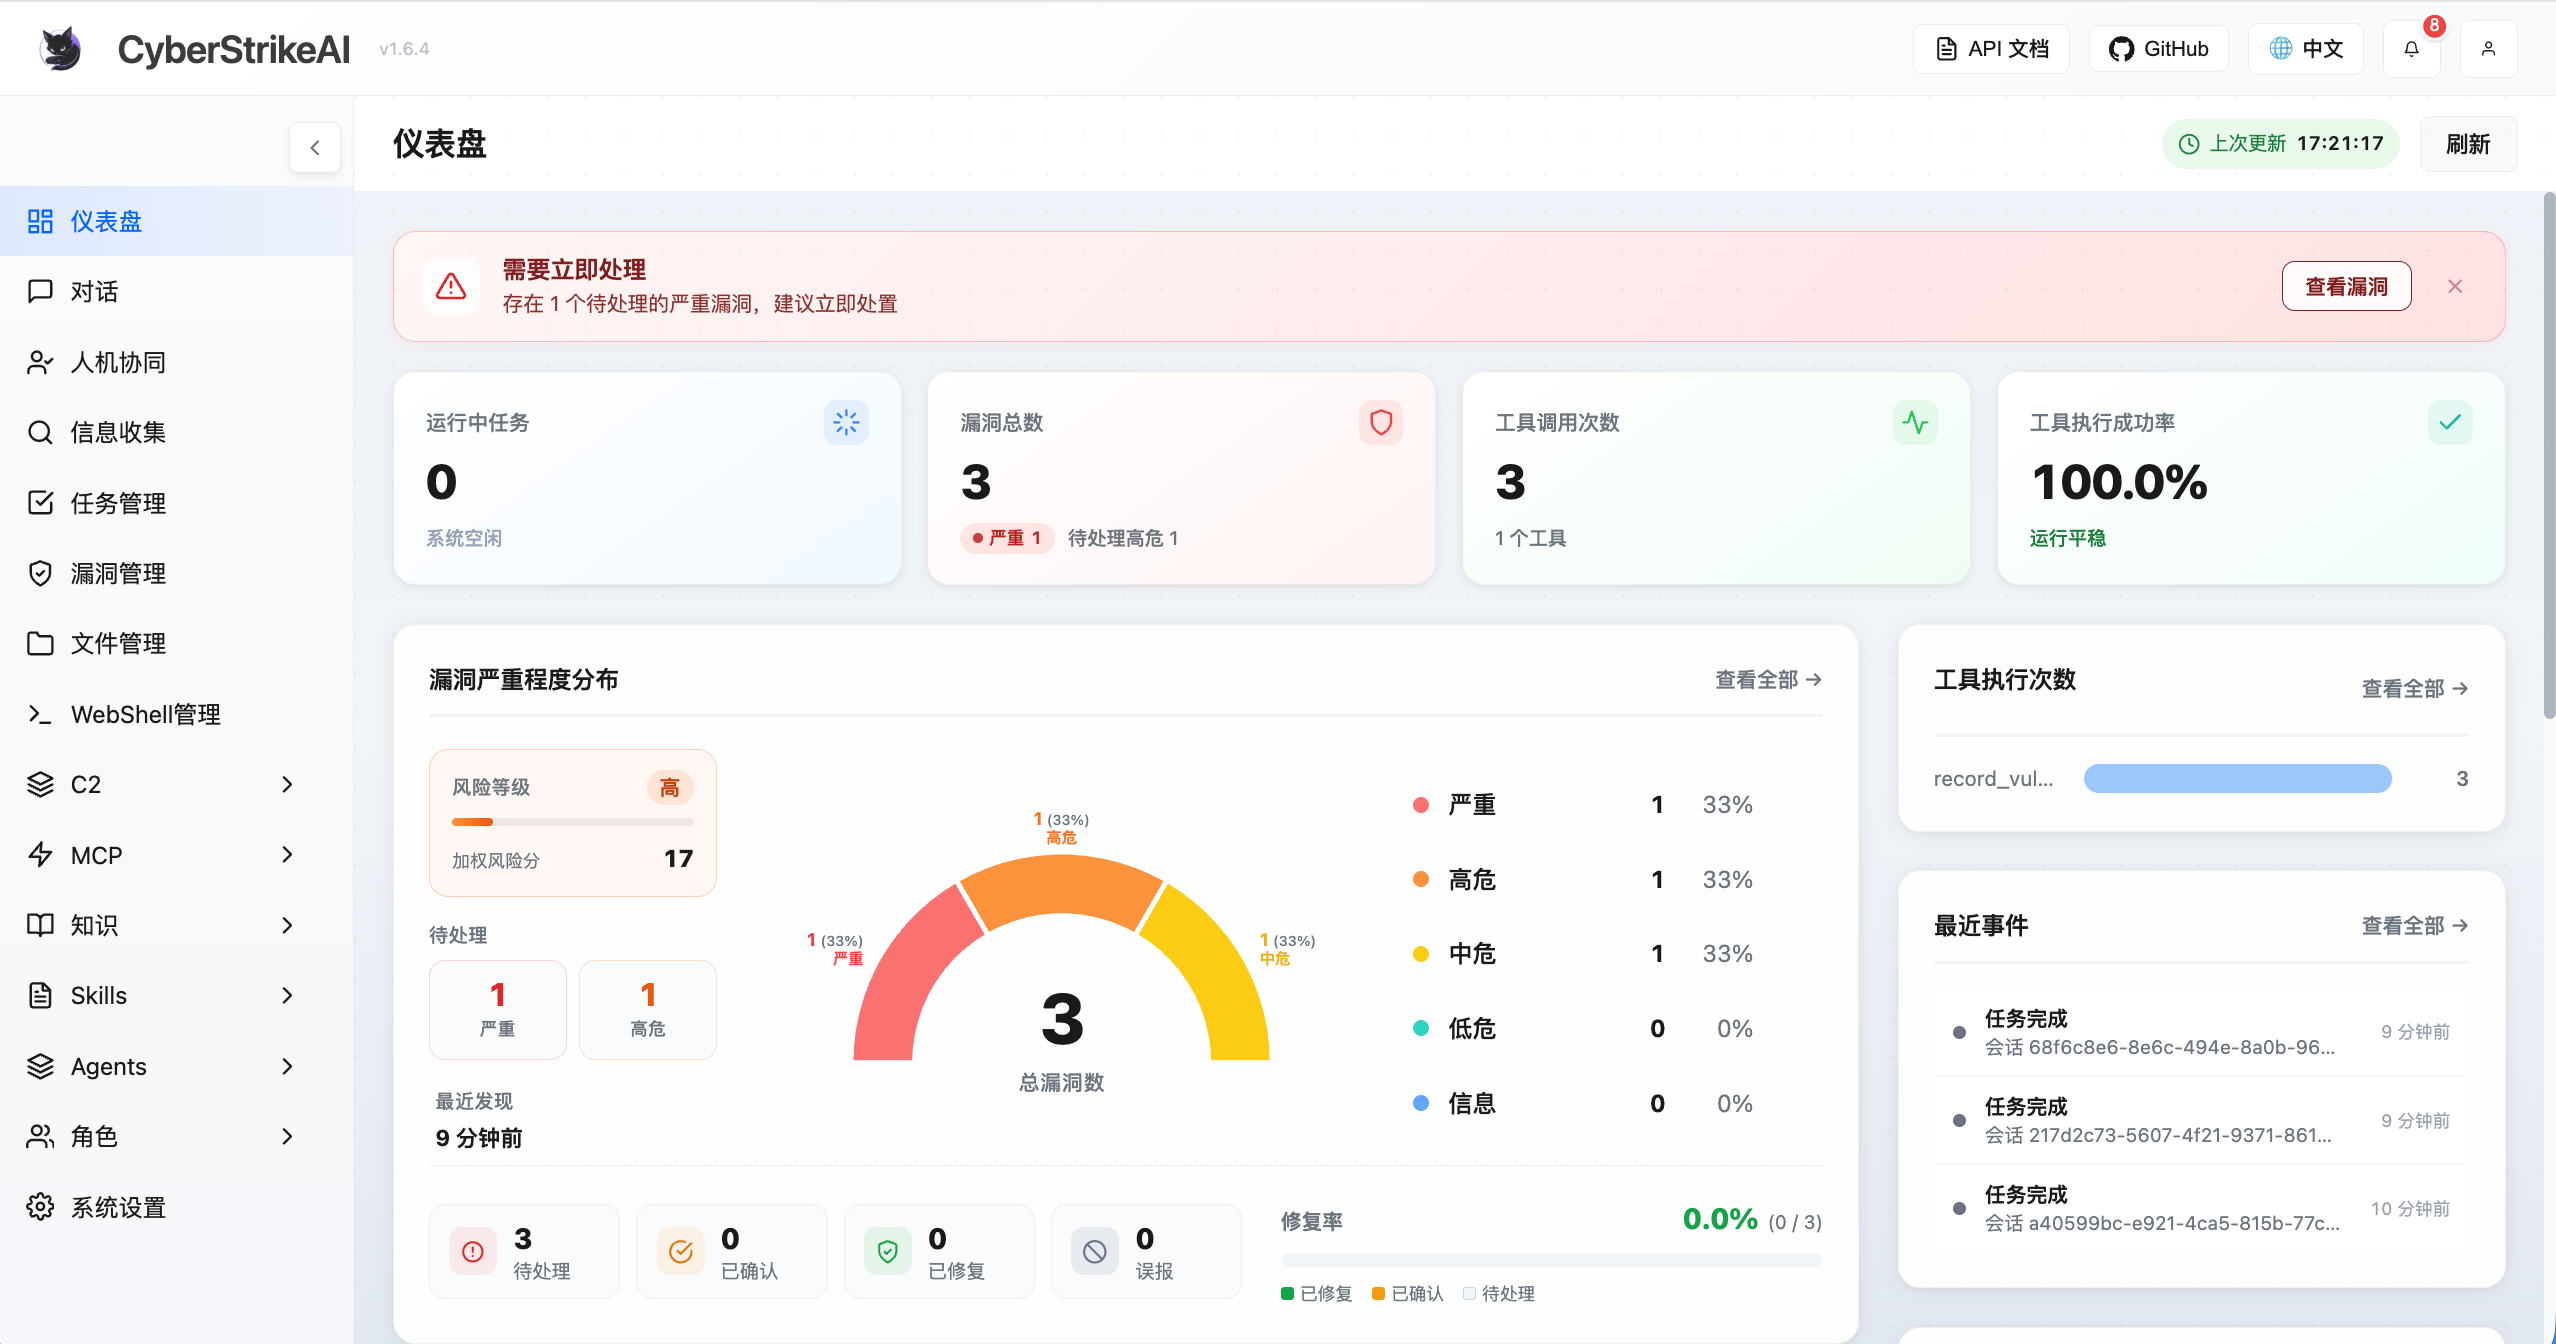Click the warning triangle in alert banner

pos(451,287)
